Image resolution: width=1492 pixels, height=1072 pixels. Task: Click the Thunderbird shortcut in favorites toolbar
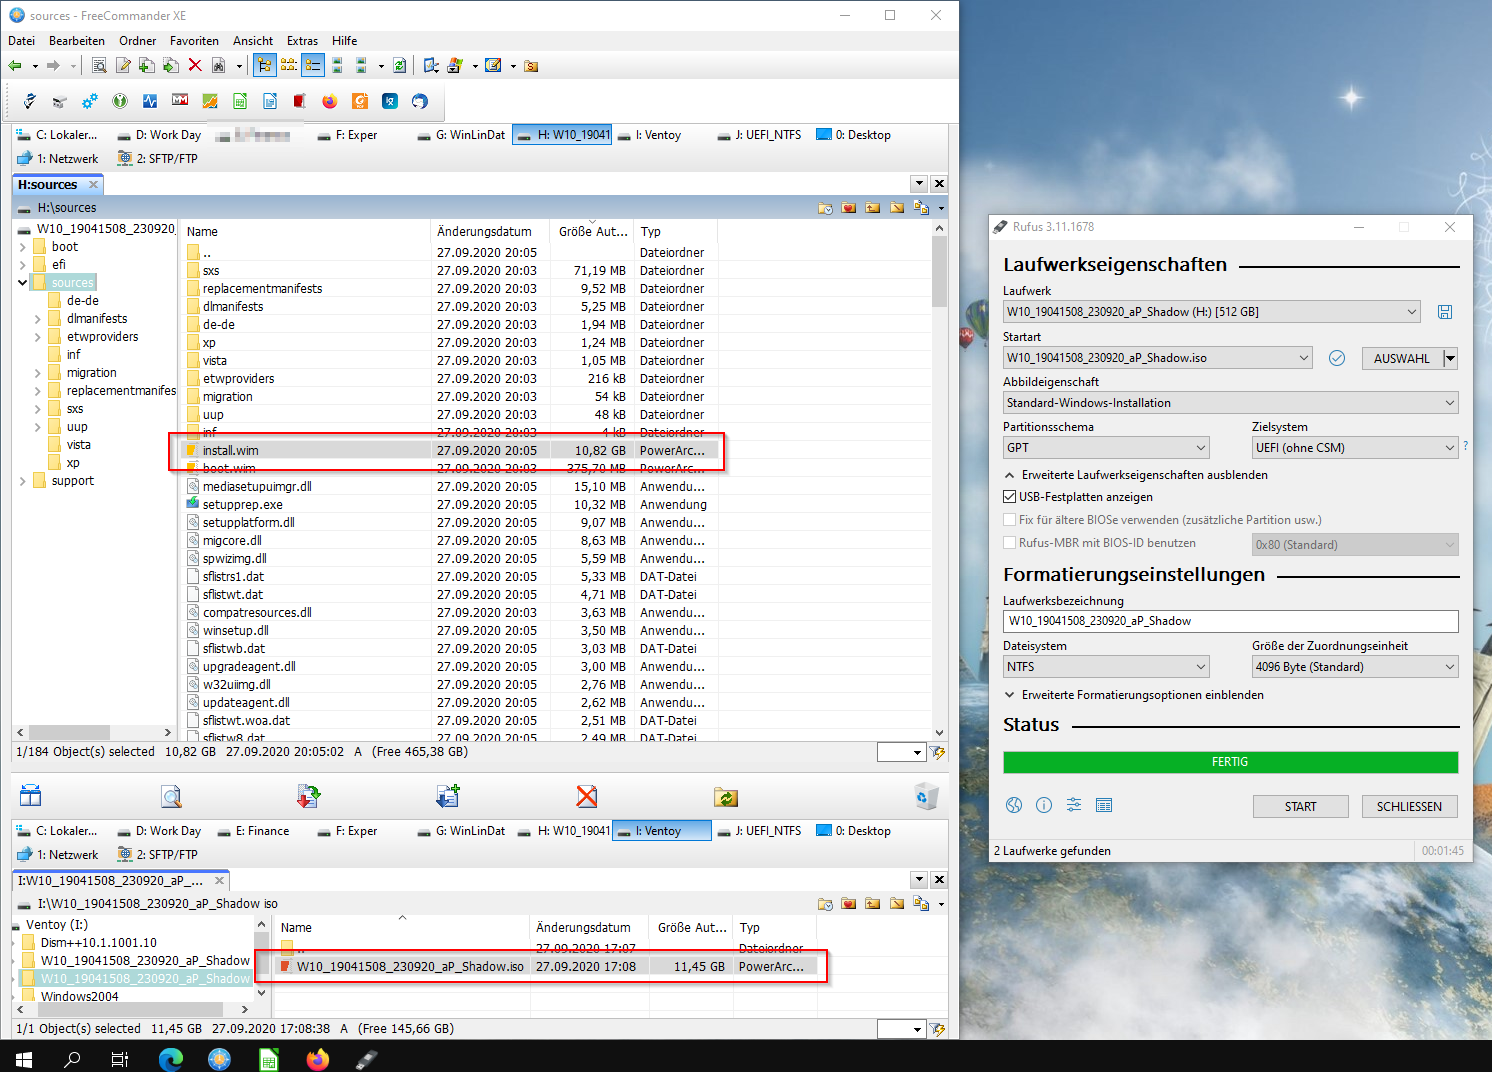pos(420,101)
